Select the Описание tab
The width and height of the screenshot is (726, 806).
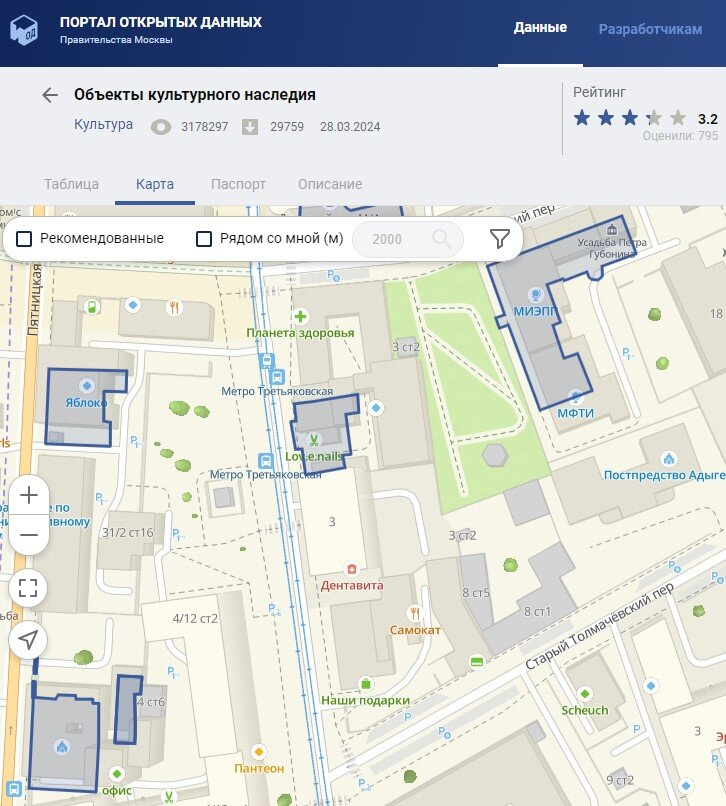pyautogui.click(x=330, y=184)
